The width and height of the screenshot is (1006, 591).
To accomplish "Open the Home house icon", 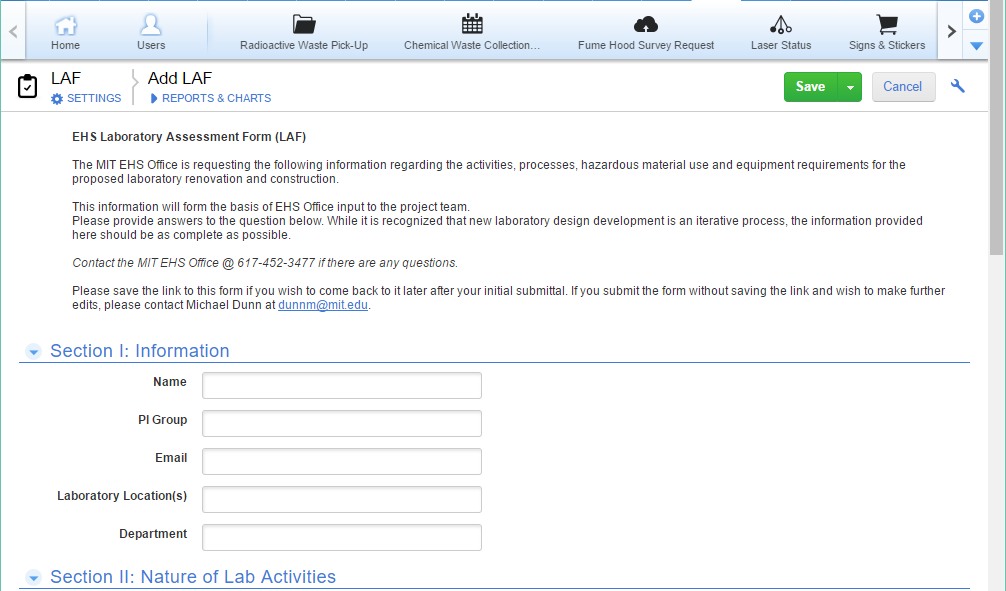I will 65,25.
